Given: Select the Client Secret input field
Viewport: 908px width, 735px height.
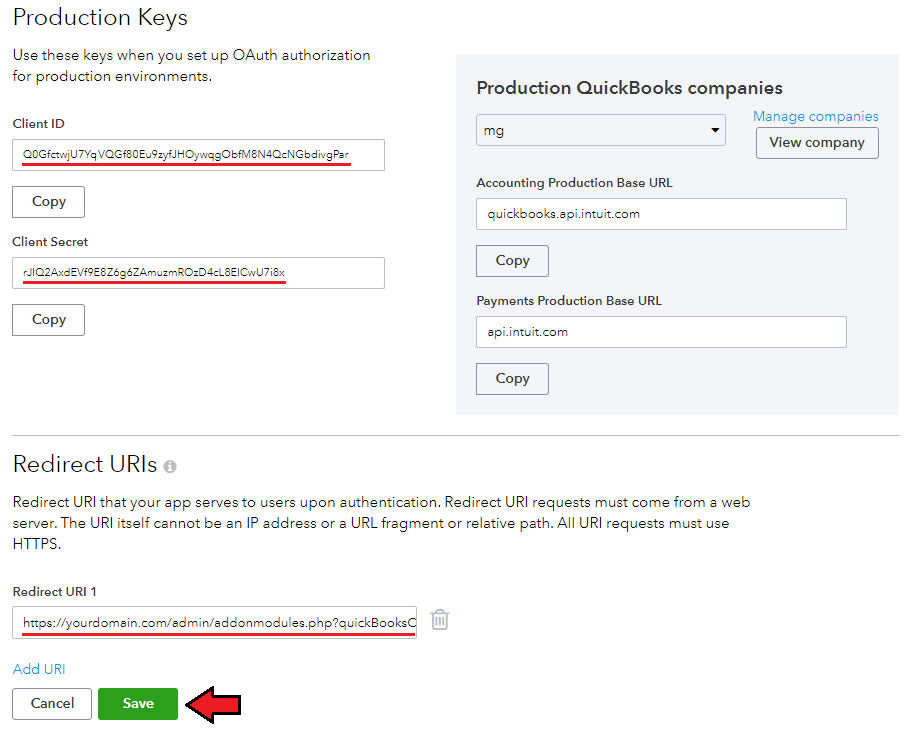Looking at the screenshot, I should coord(199,273).
